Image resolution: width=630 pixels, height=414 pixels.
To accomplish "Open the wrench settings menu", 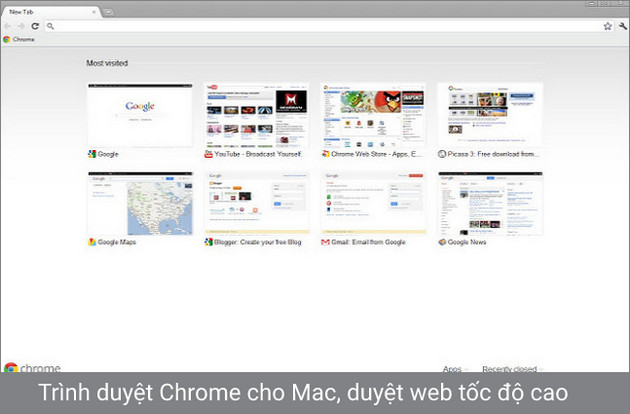I will (623, 26).
